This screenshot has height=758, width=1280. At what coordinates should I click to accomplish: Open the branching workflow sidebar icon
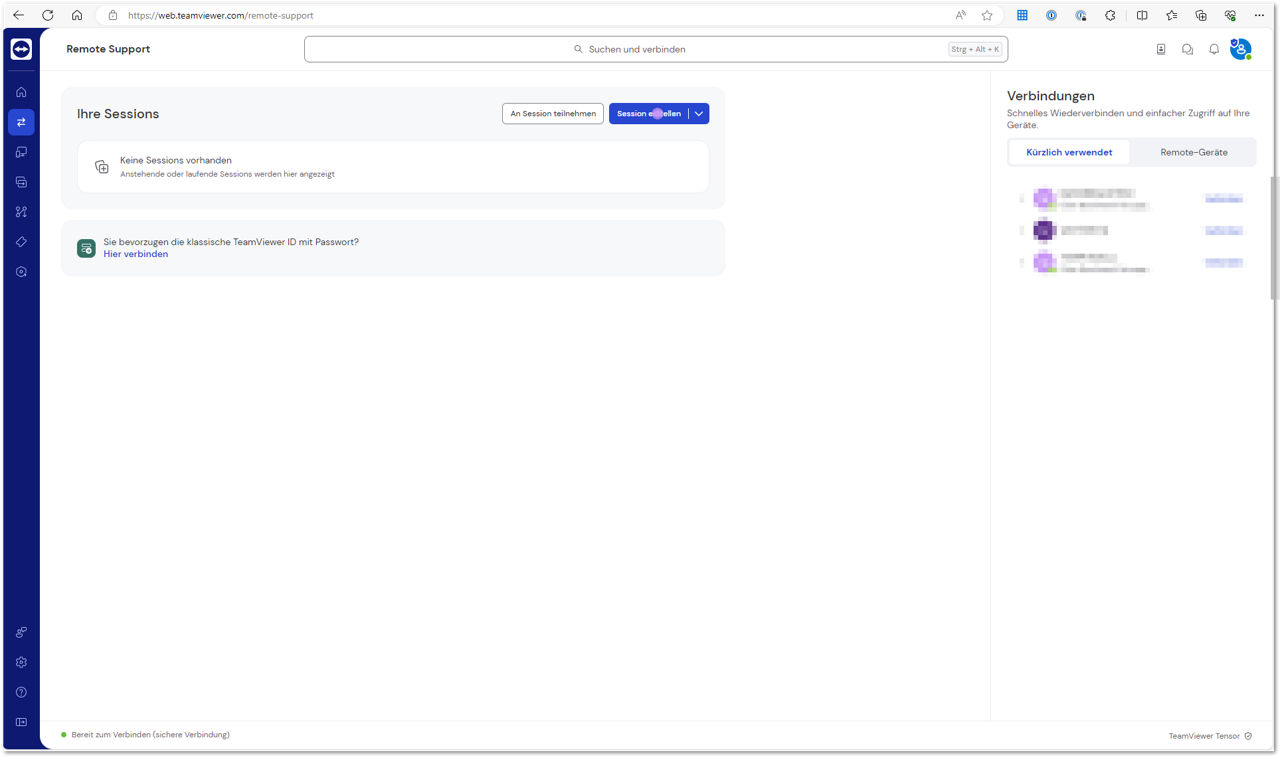[21, 212]
